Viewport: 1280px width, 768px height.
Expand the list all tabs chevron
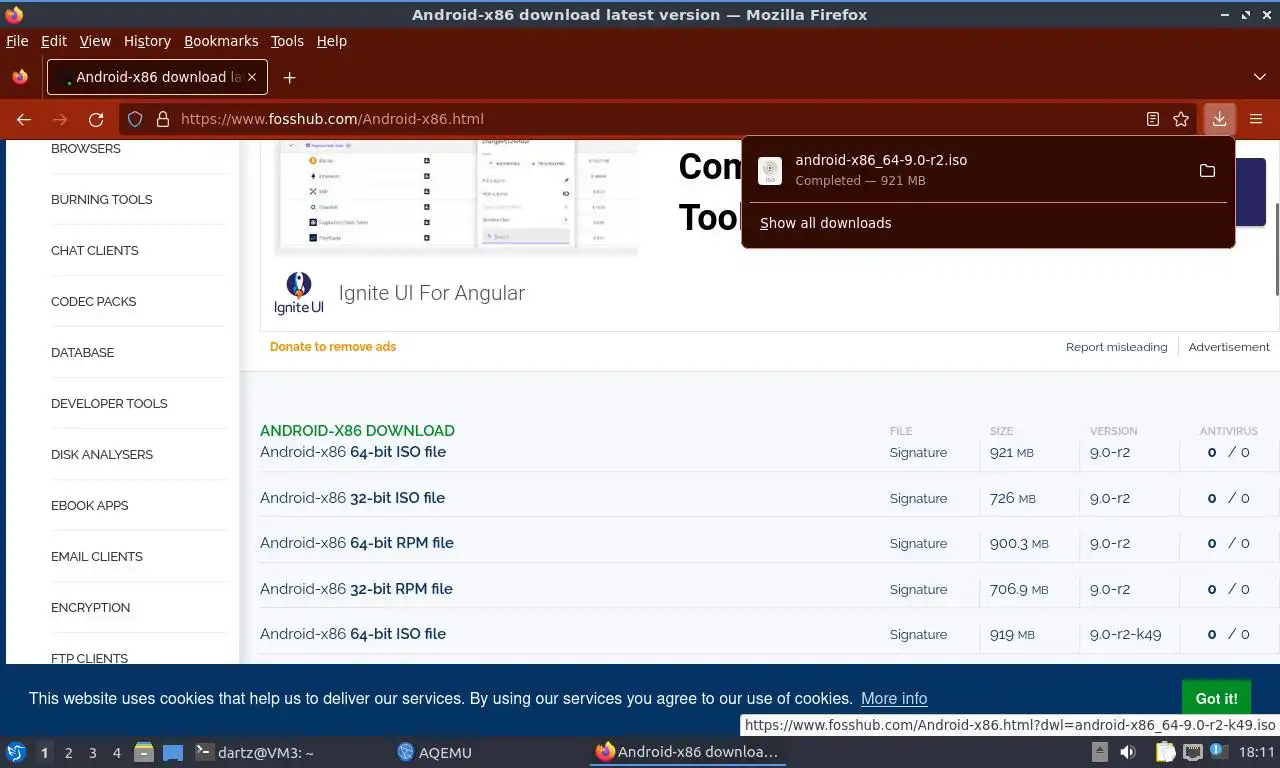click(1260, 77)
